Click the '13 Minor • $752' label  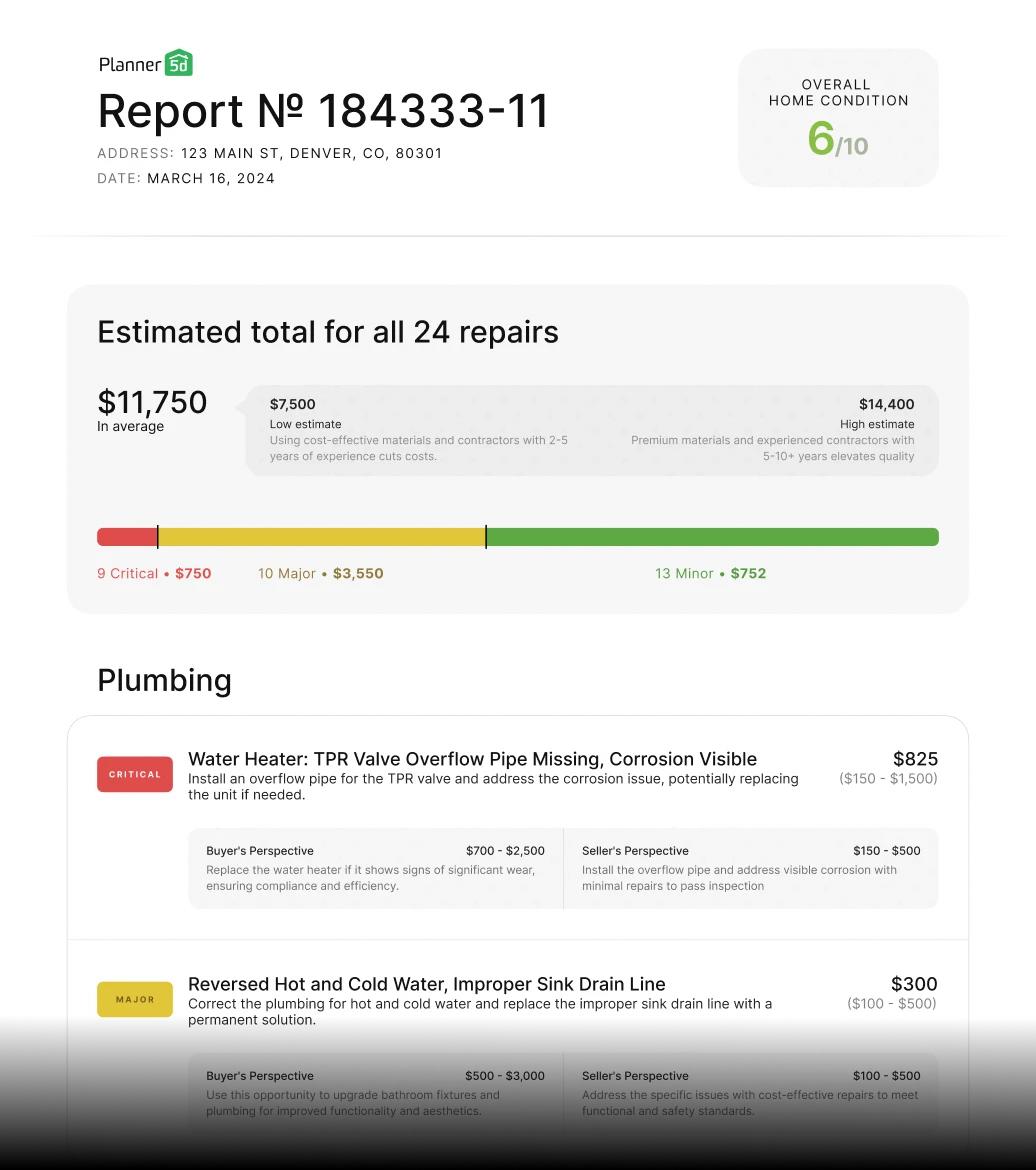[711, 574]
